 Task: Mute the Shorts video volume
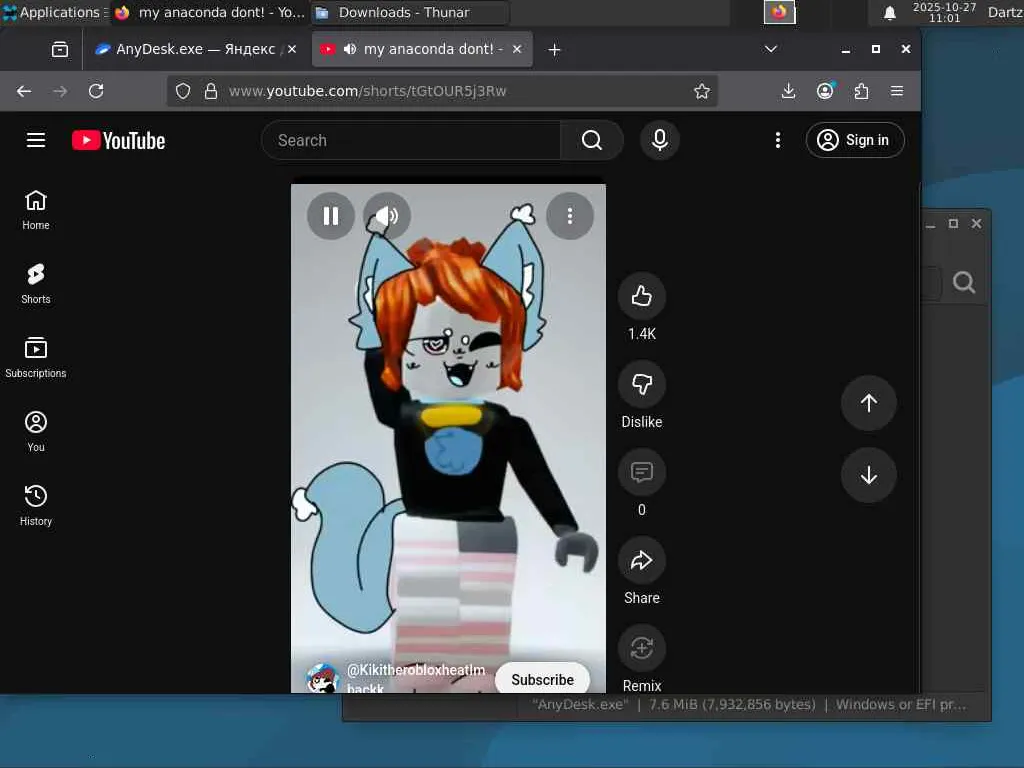click(x=387, y=216)
